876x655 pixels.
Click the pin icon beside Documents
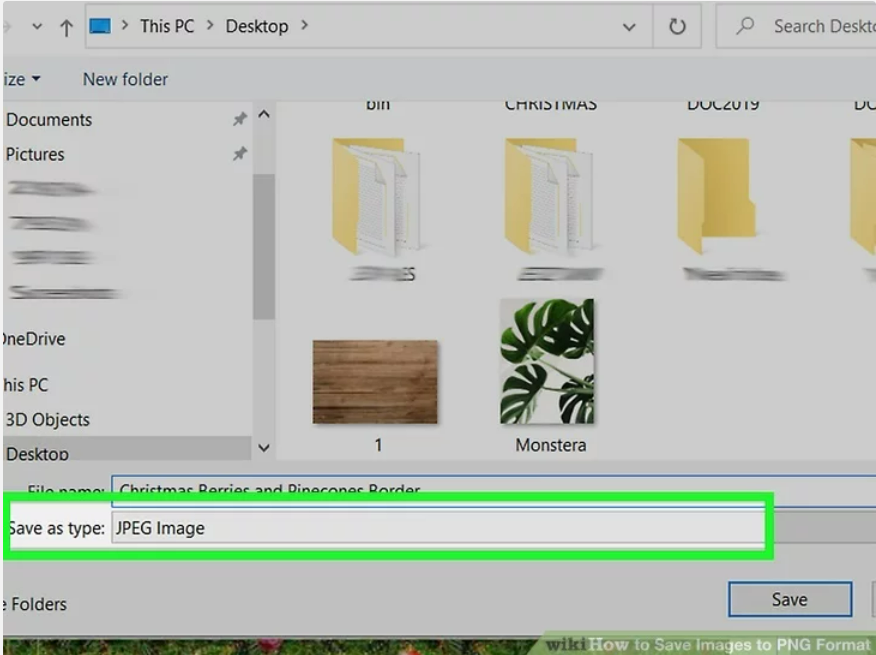coord(239,119)
